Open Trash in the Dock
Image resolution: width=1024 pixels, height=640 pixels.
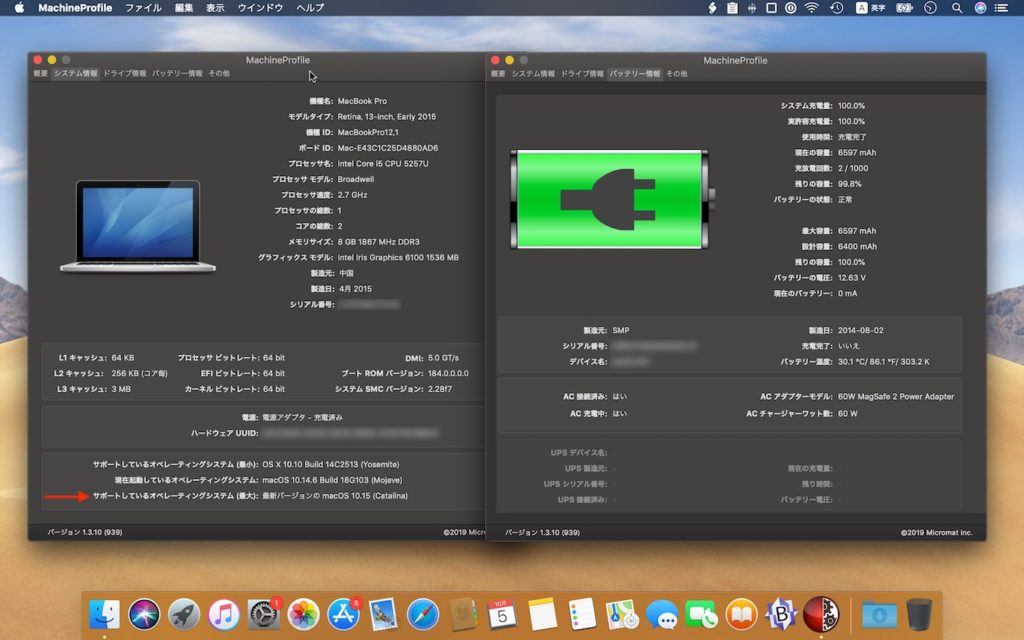[x=919, y=615]
